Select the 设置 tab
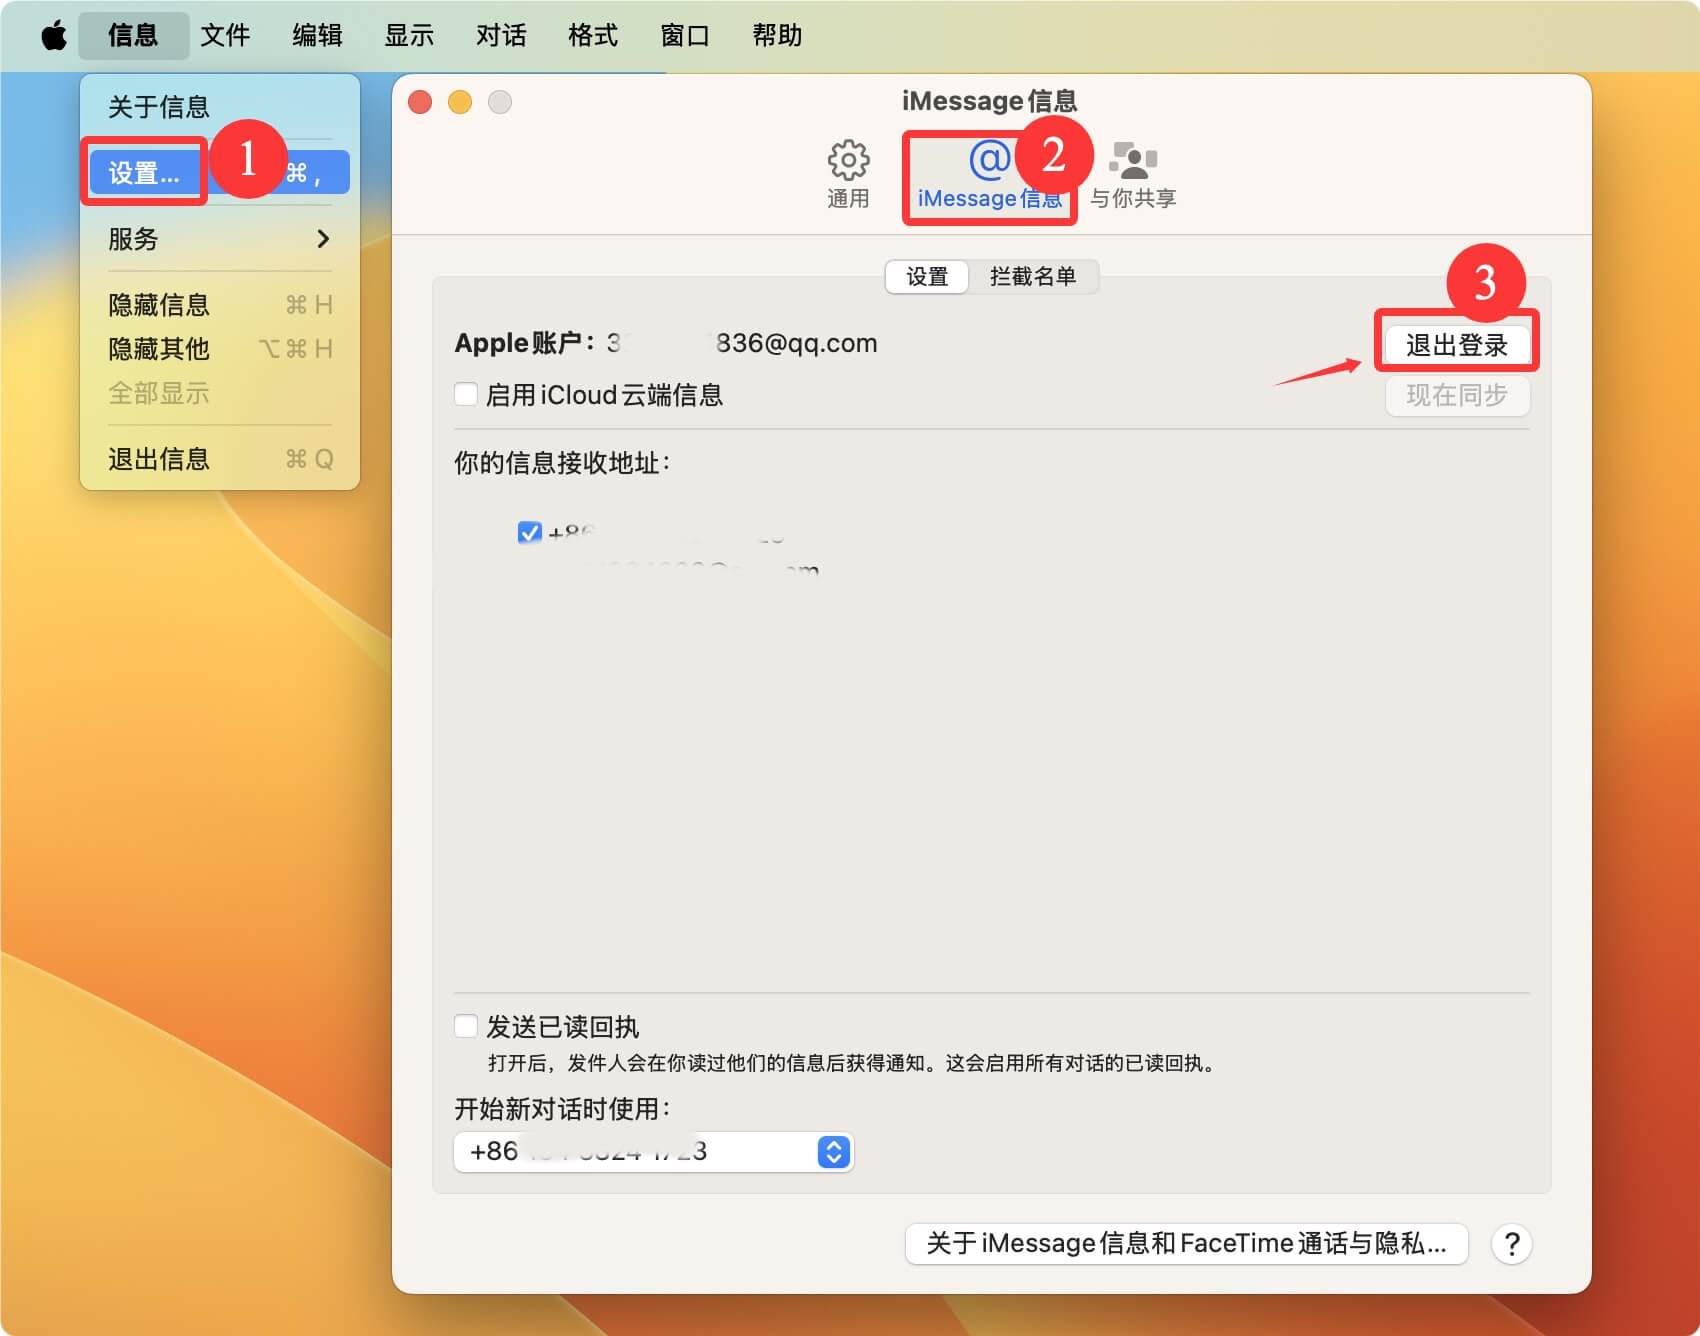 tap(925, 277)
